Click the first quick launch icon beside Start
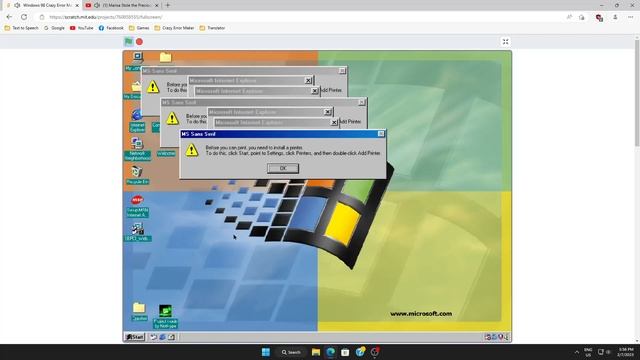This screenshot has height=360, width=640. tap(153, 337)
